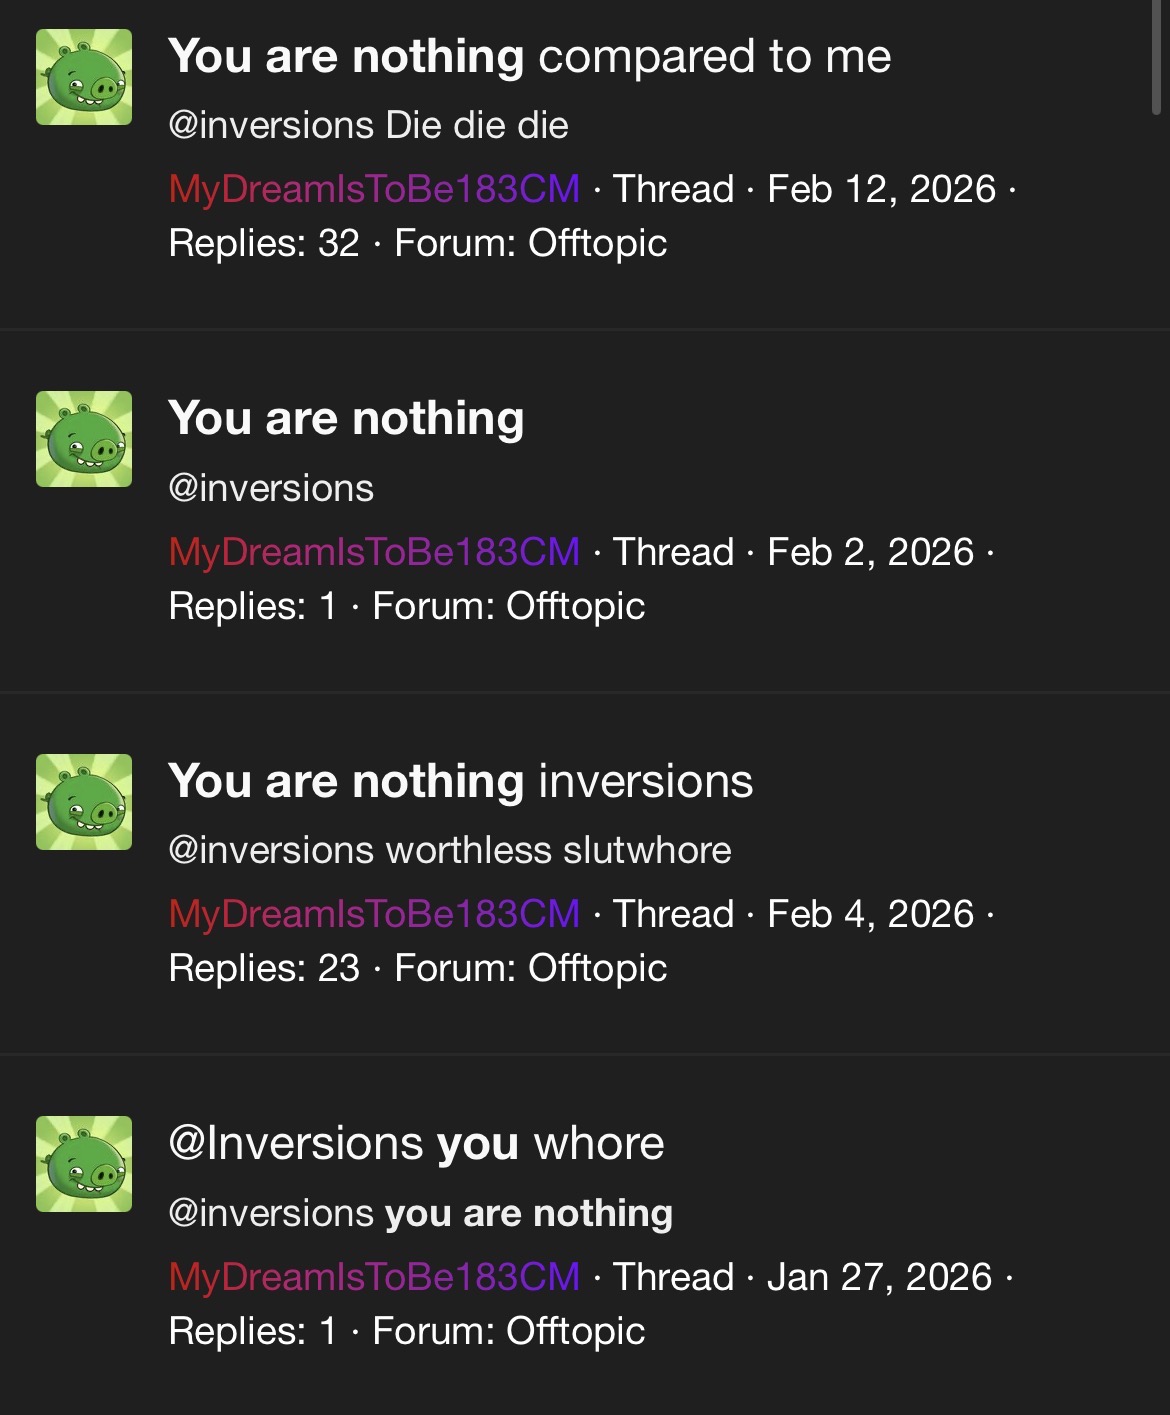This screenshot has height=1415, width=1170.
Task: Open thread titled "You are nothing compared to me"
Action: 529,57
